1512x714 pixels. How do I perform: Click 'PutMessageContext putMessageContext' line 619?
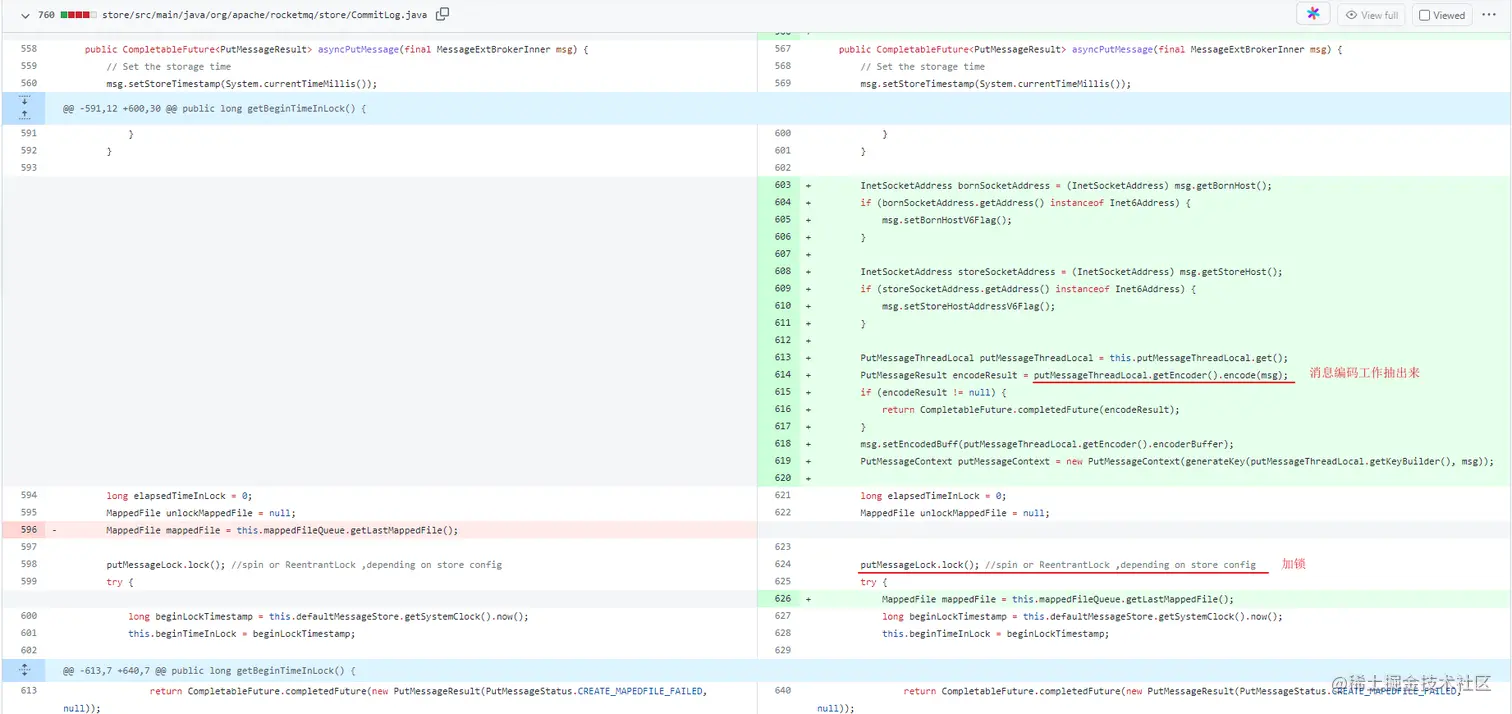(x=1177, y=461)
